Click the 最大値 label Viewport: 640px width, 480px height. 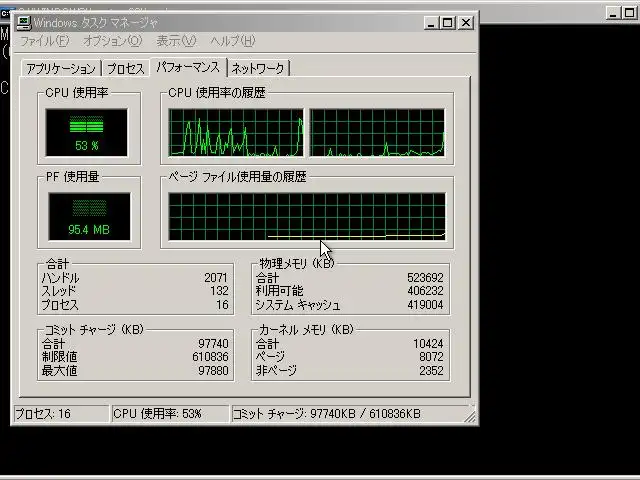(x=59, y=371)
